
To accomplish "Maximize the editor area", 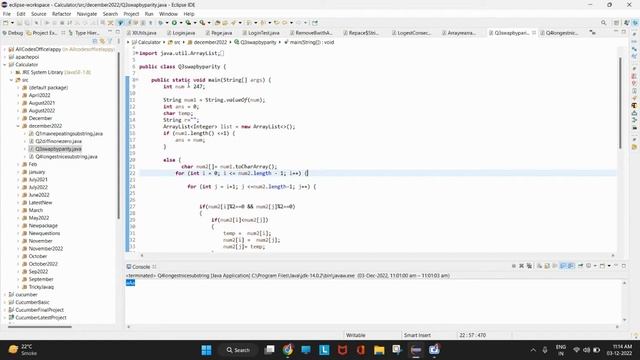I will click(x=624, y=32).
